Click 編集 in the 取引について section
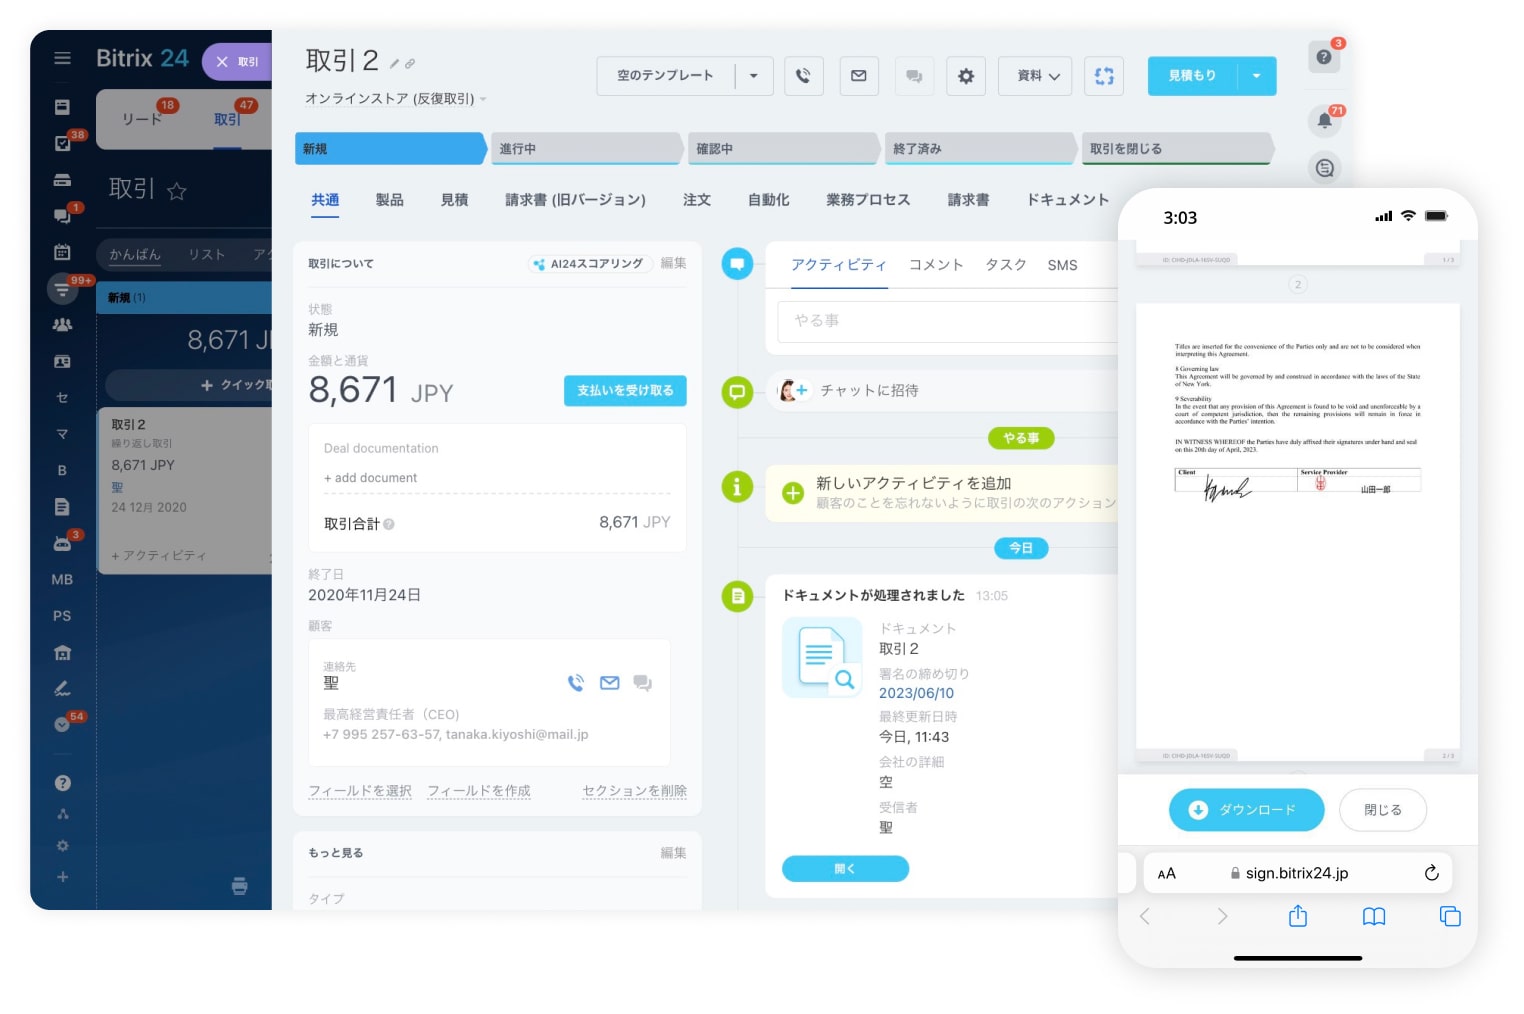This screenshot has height=1014, width=1524. click(674, 263)
